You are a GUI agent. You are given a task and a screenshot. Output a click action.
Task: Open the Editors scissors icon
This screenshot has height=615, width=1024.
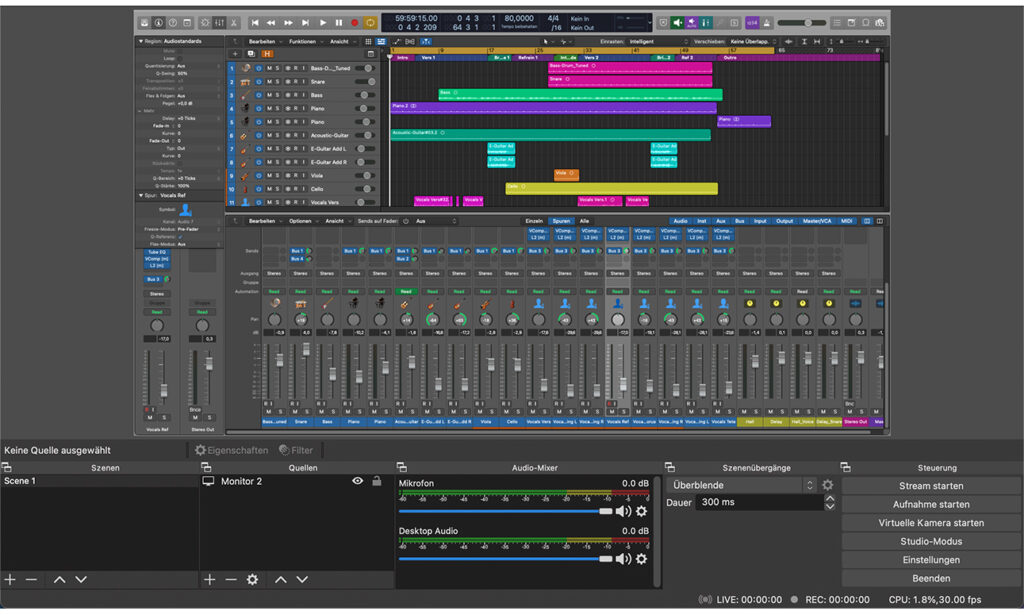pos(234,23)
